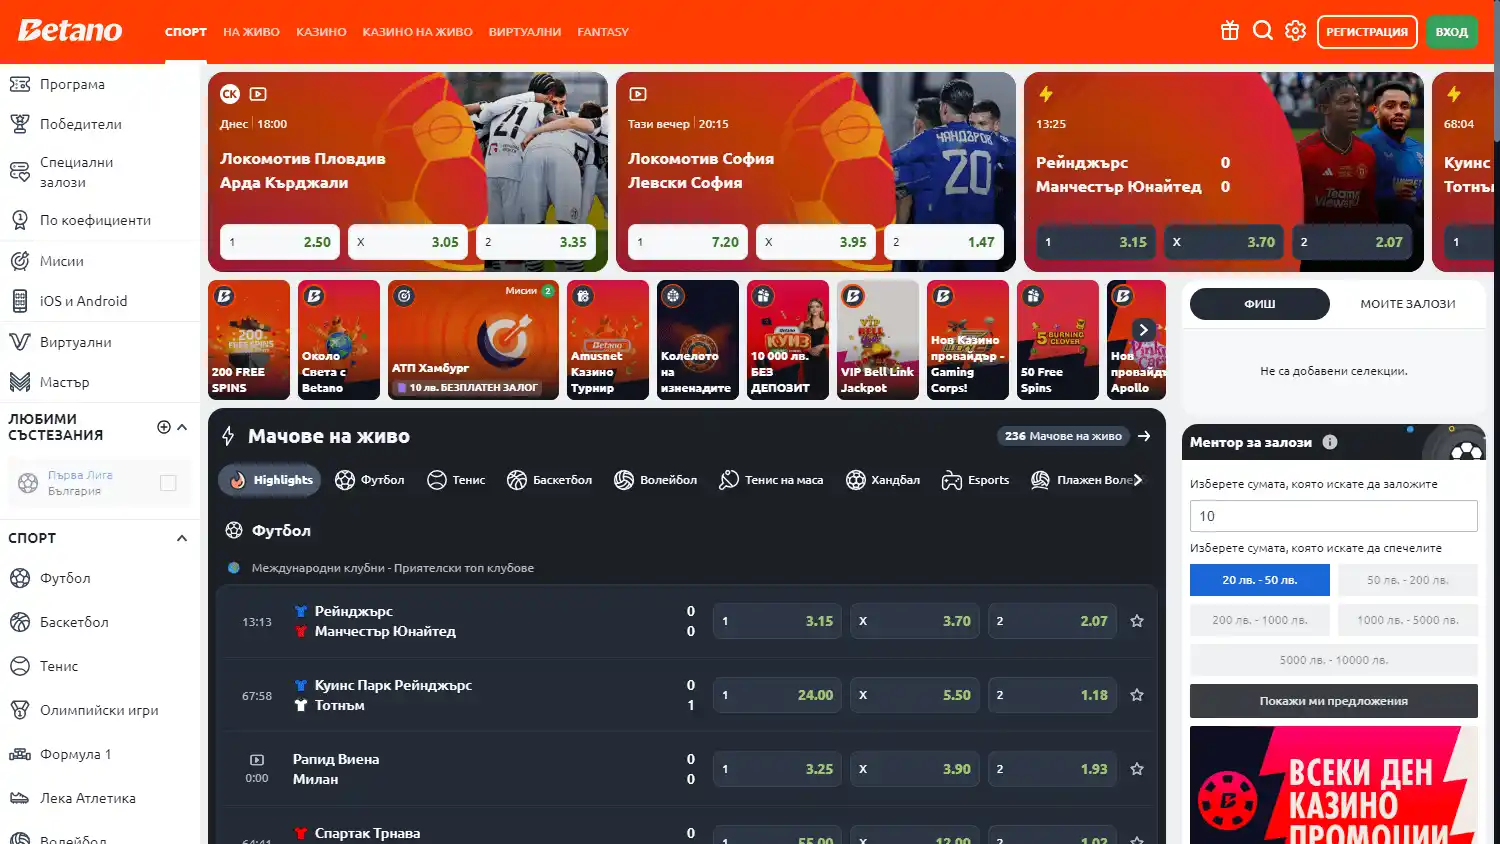Collapse the Любими състезания section

coord(182,427)
